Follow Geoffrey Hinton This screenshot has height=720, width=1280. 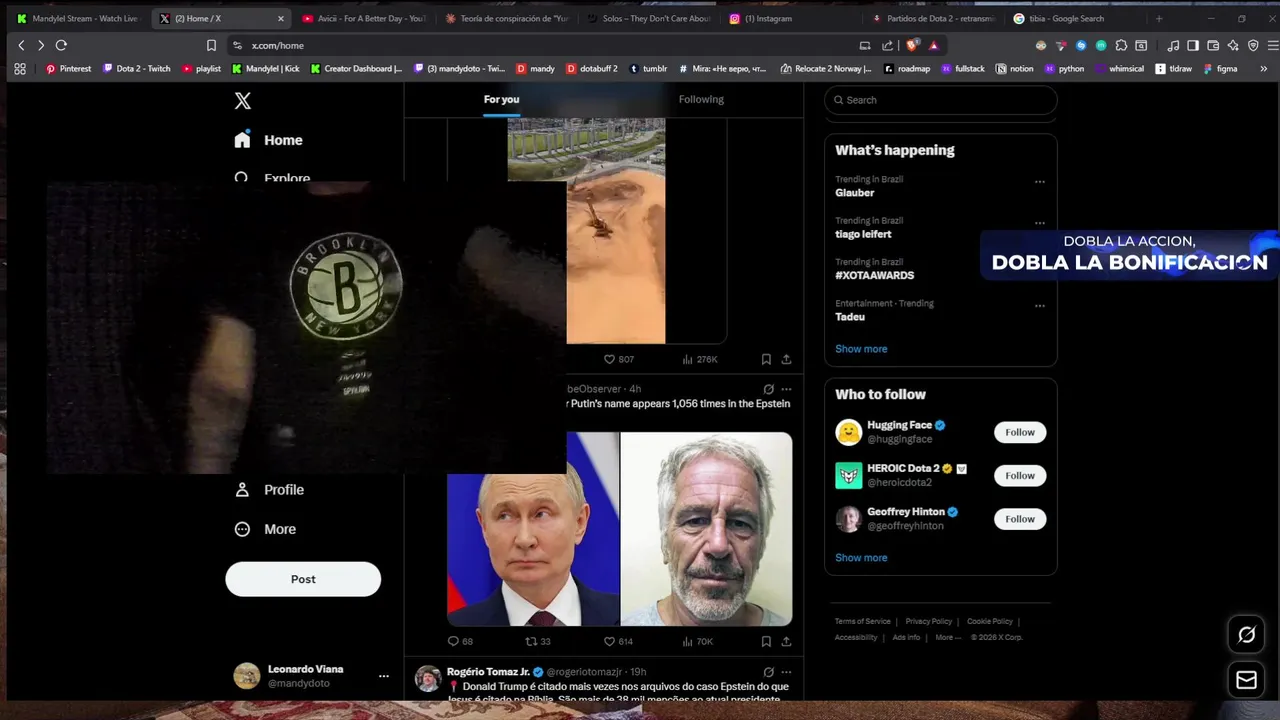(x=1020, y=519)
